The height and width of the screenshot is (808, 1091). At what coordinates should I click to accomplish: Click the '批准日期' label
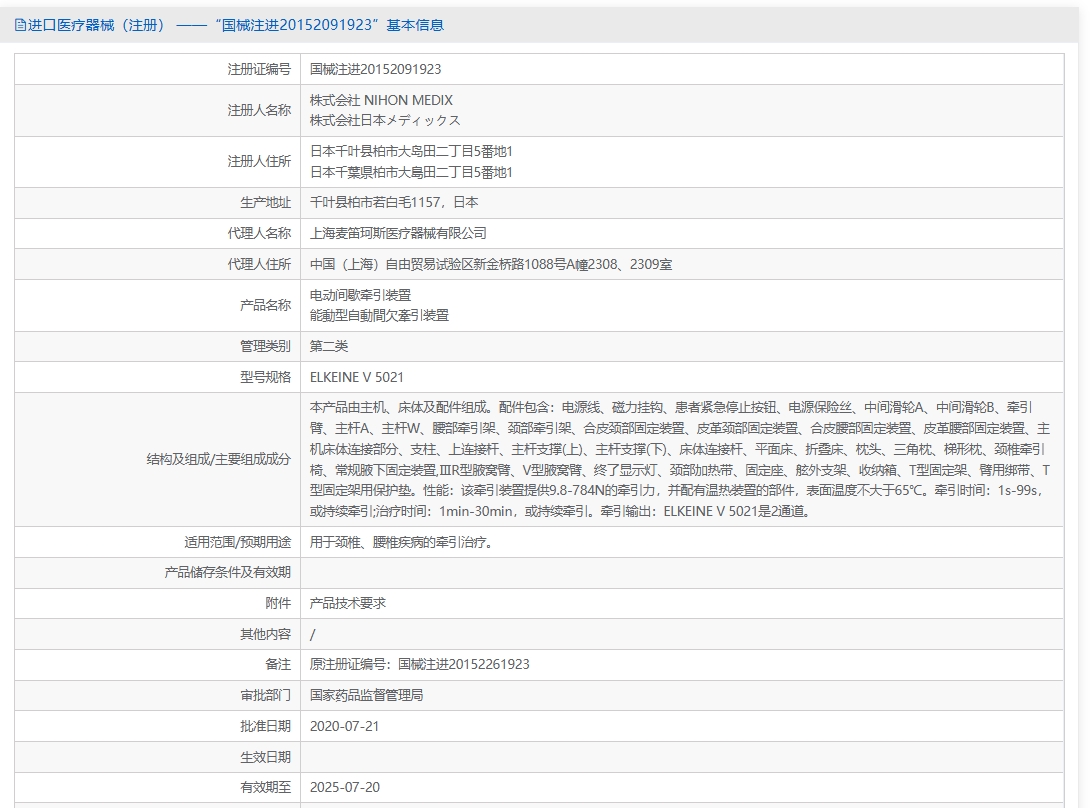coord(265,727)
